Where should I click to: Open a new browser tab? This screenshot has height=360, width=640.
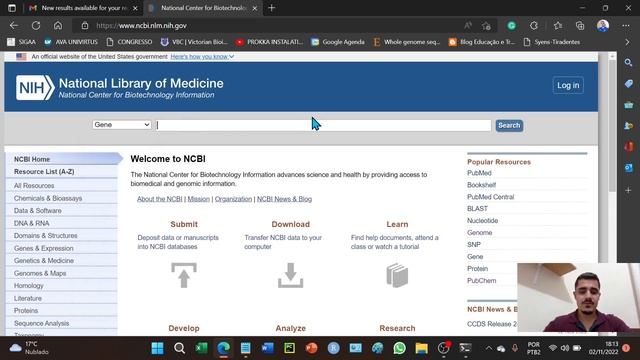[271, 8]
